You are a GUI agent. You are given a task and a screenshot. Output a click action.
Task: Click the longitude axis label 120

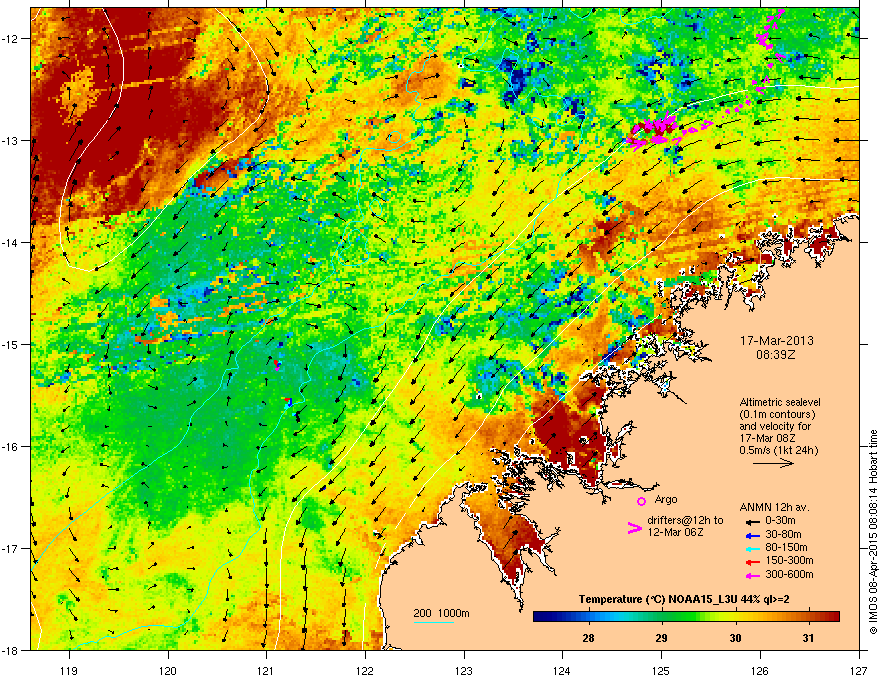point(168,670)
